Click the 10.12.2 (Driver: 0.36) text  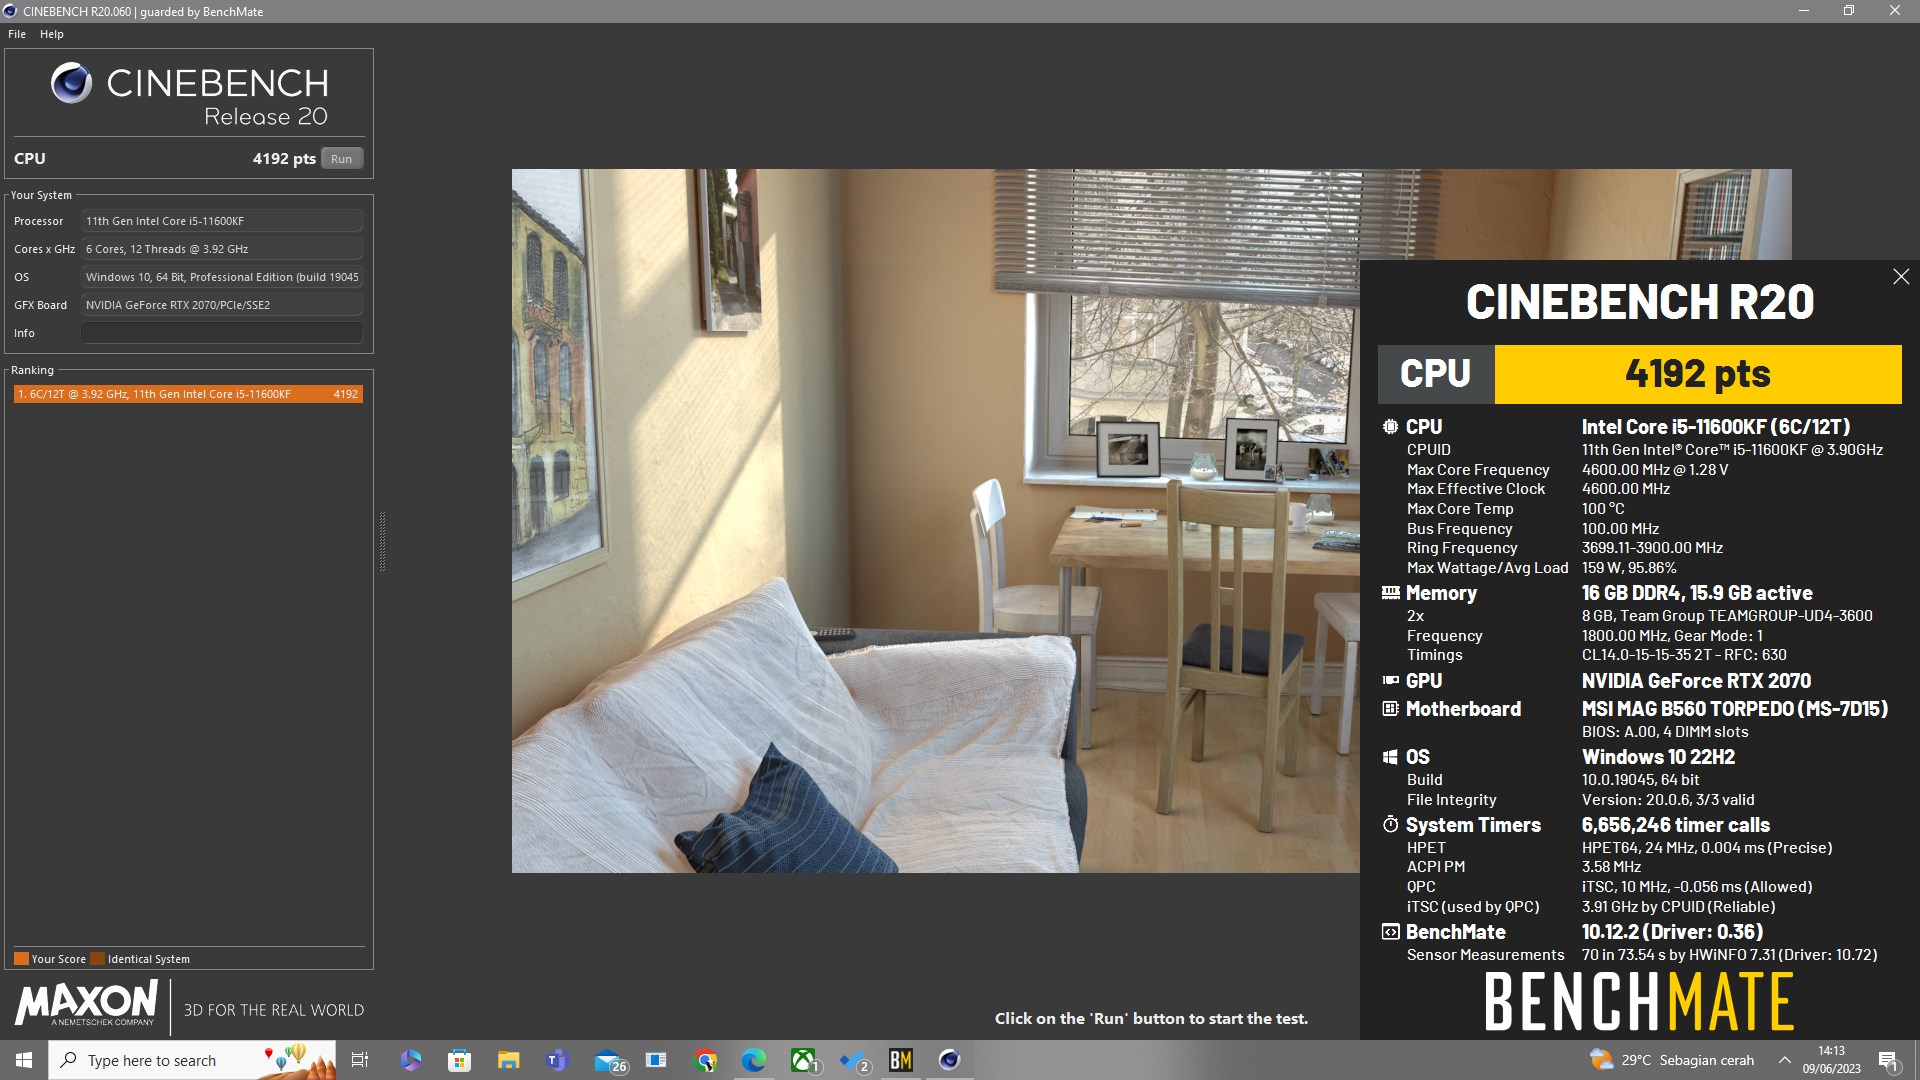point(1672,932)
